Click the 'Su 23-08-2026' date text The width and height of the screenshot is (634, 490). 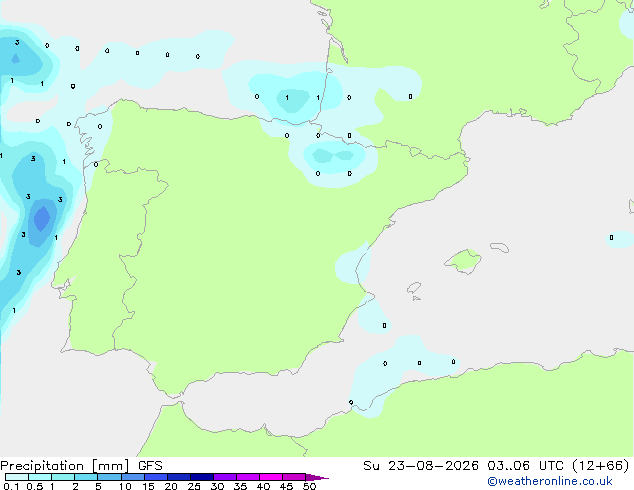[421, 466]
